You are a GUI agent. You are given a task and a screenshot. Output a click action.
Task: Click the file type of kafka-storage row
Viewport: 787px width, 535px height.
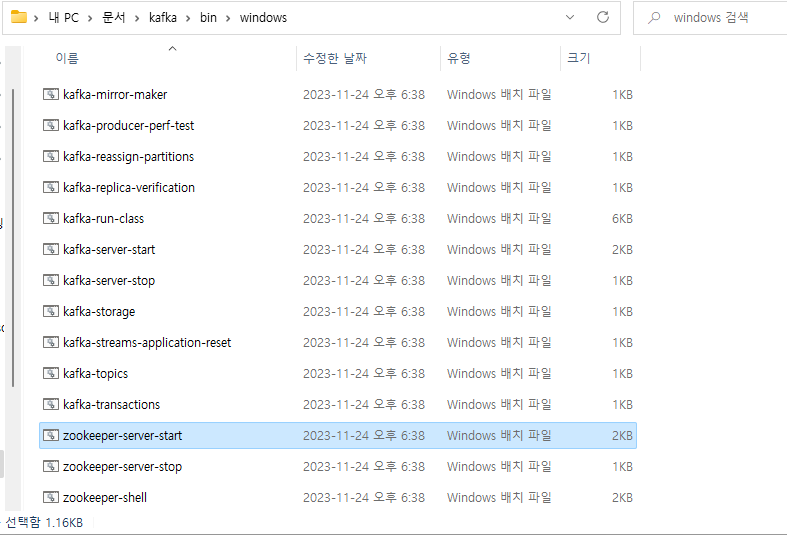pos(499,312)
